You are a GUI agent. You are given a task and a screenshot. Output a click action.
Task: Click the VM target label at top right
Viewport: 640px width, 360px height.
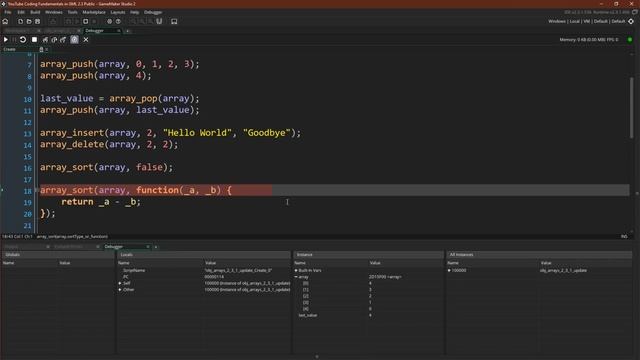[x=587, y=21]
